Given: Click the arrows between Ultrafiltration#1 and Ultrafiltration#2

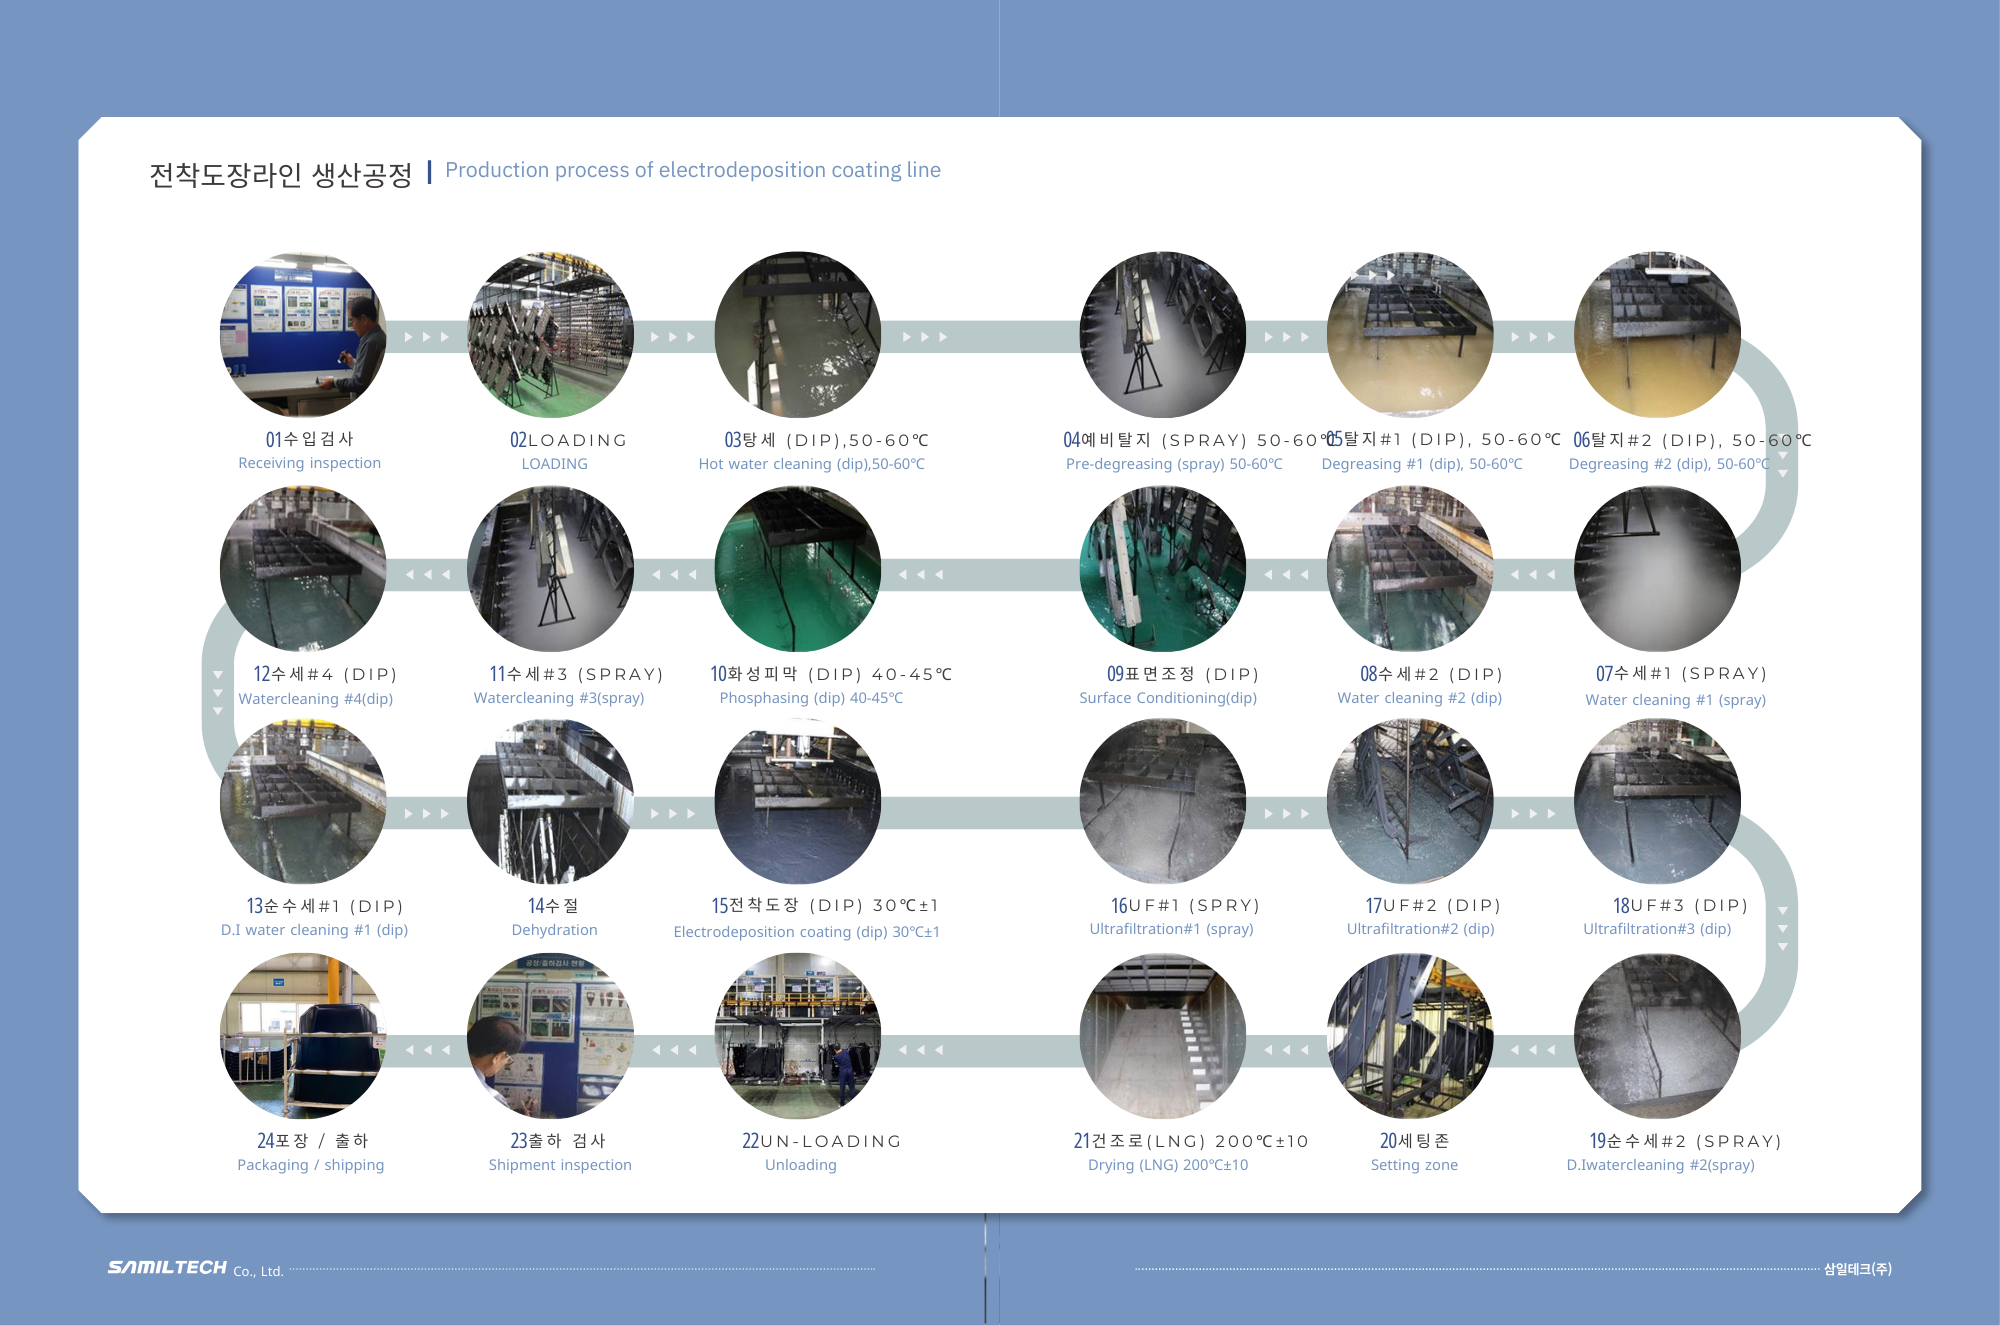Looking at the screenshot, I should coord(1287,814).
